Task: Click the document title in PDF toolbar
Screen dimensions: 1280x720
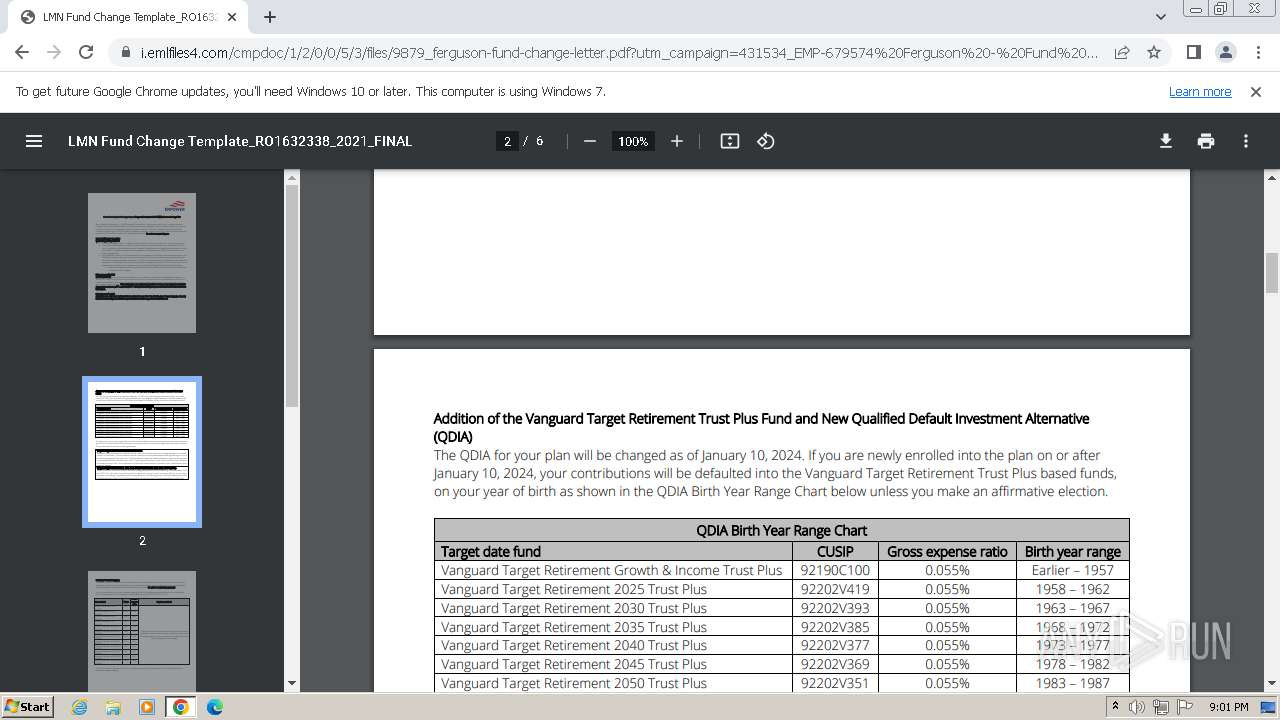Action: click(240, 141)
